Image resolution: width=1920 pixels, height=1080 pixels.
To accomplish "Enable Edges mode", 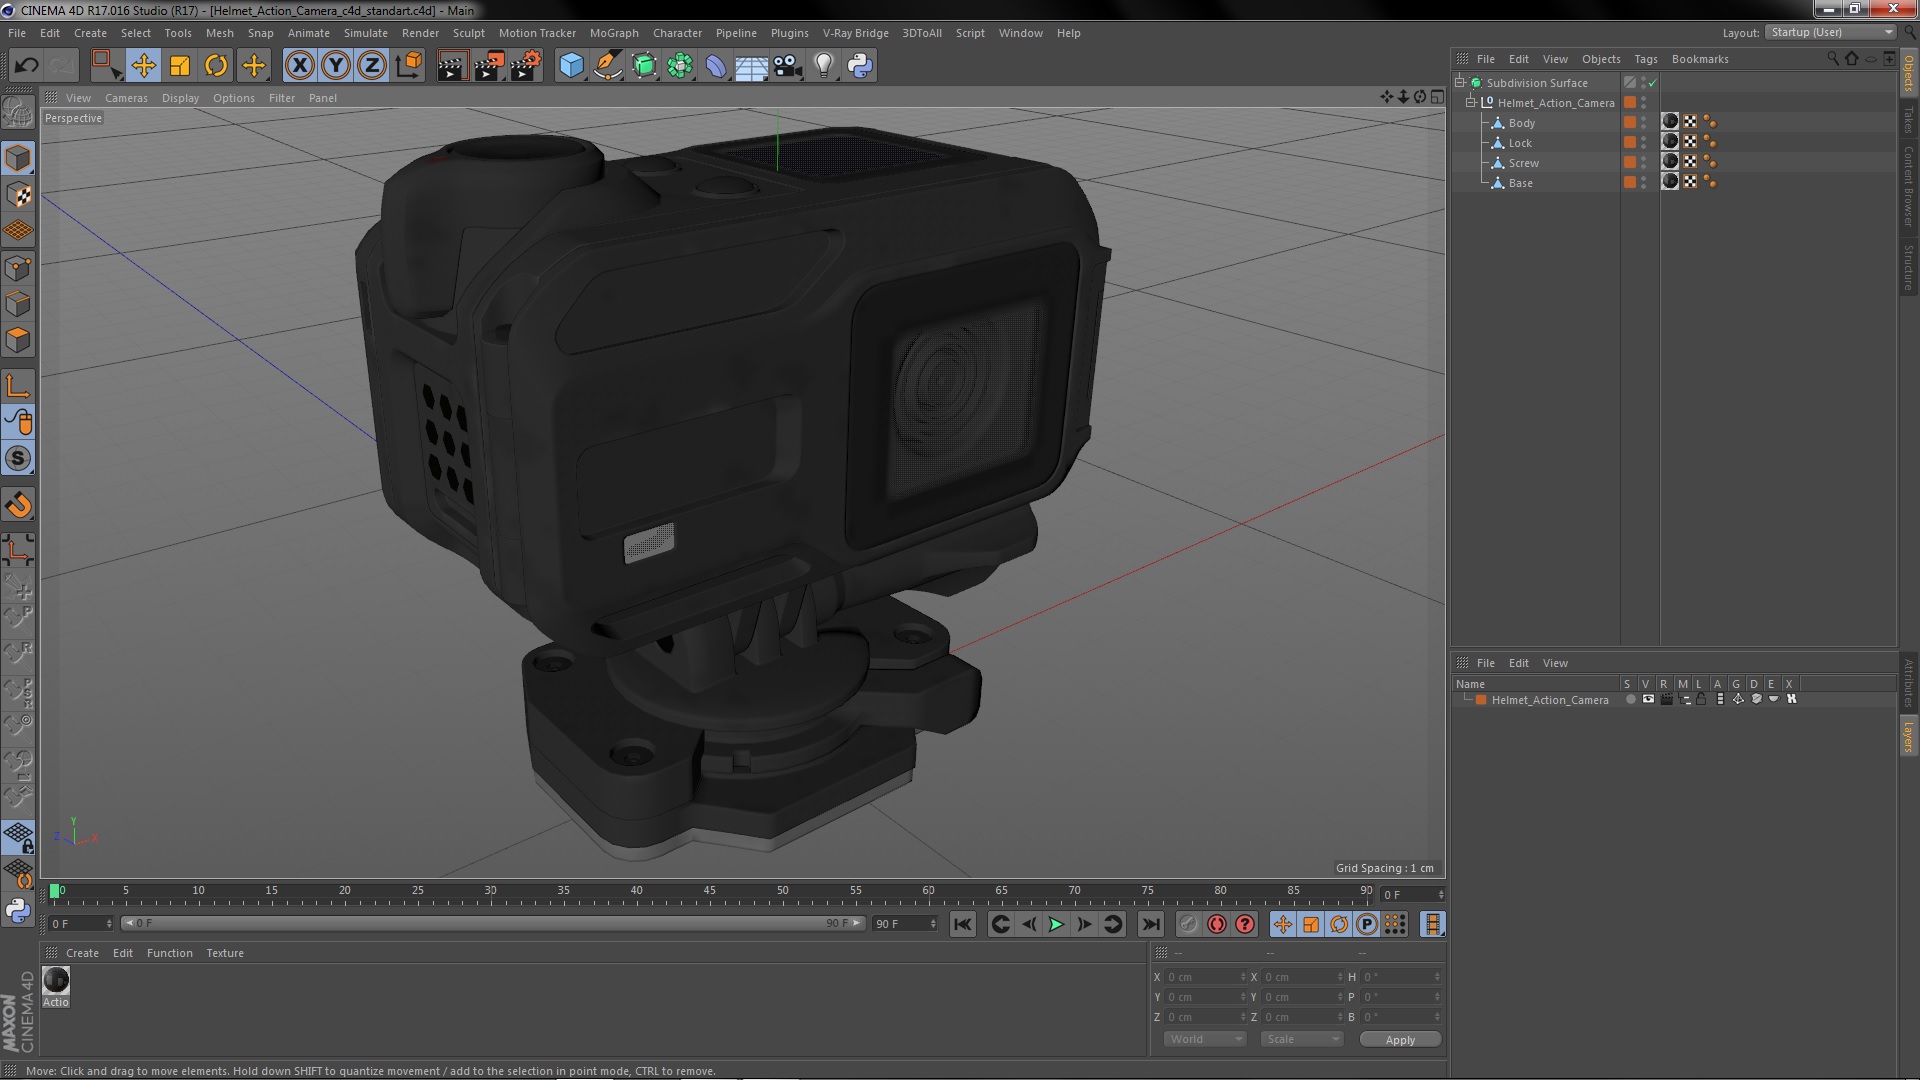I will click(18, 304).
